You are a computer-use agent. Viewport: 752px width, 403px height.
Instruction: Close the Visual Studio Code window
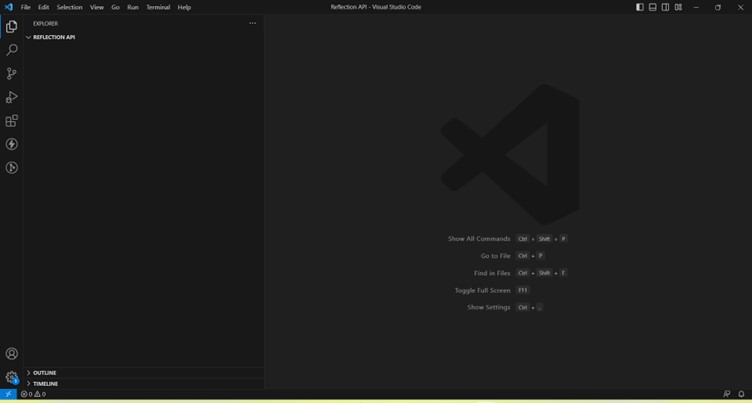(740, 7)
